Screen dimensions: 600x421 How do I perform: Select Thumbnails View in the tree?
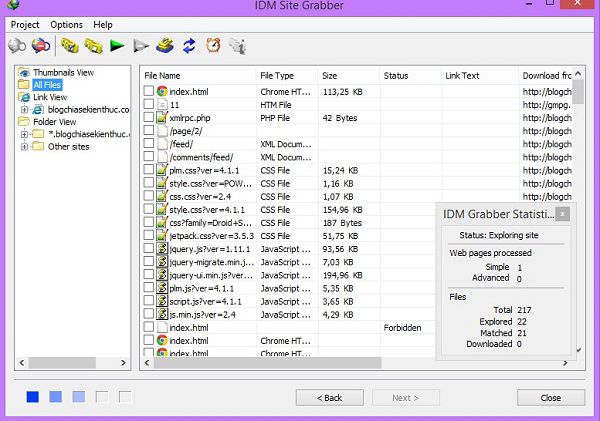tap(63, 72)
